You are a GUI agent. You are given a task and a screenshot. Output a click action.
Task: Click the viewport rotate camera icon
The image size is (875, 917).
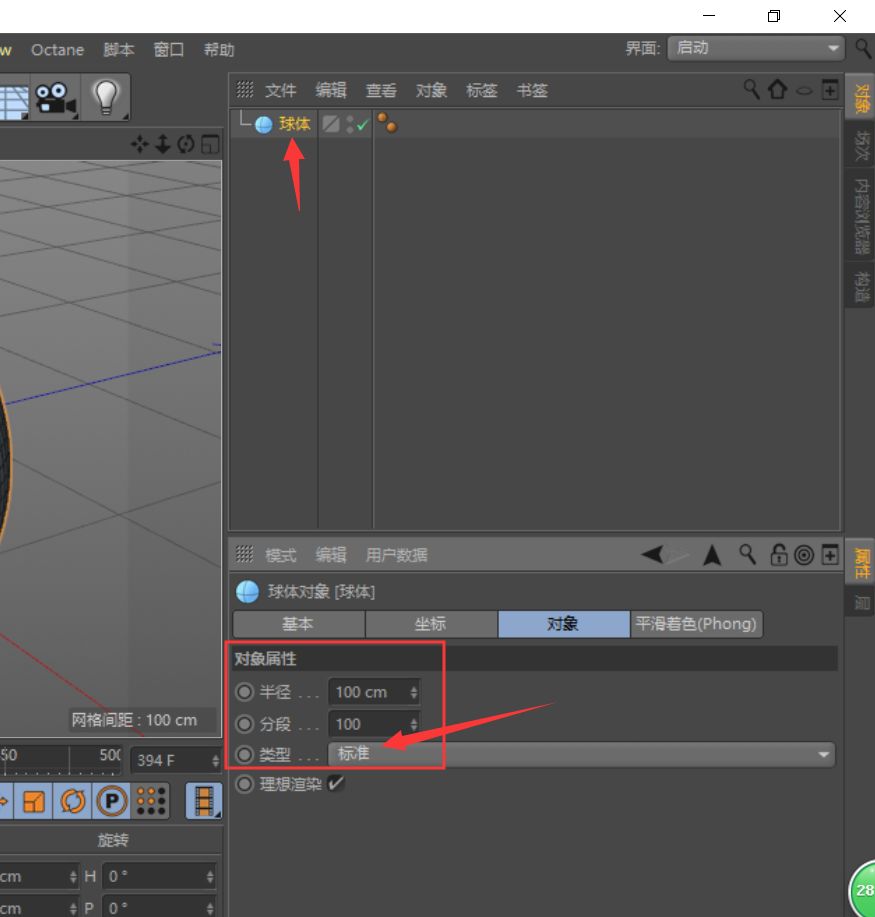[x=185, y=144]
